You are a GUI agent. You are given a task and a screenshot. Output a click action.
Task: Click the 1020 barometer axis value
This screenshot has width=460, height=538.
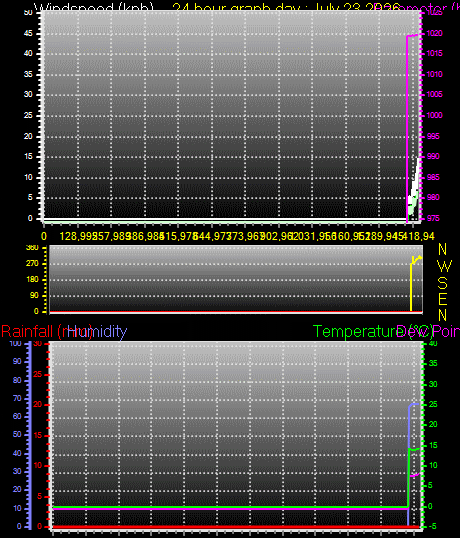[434, 33]
